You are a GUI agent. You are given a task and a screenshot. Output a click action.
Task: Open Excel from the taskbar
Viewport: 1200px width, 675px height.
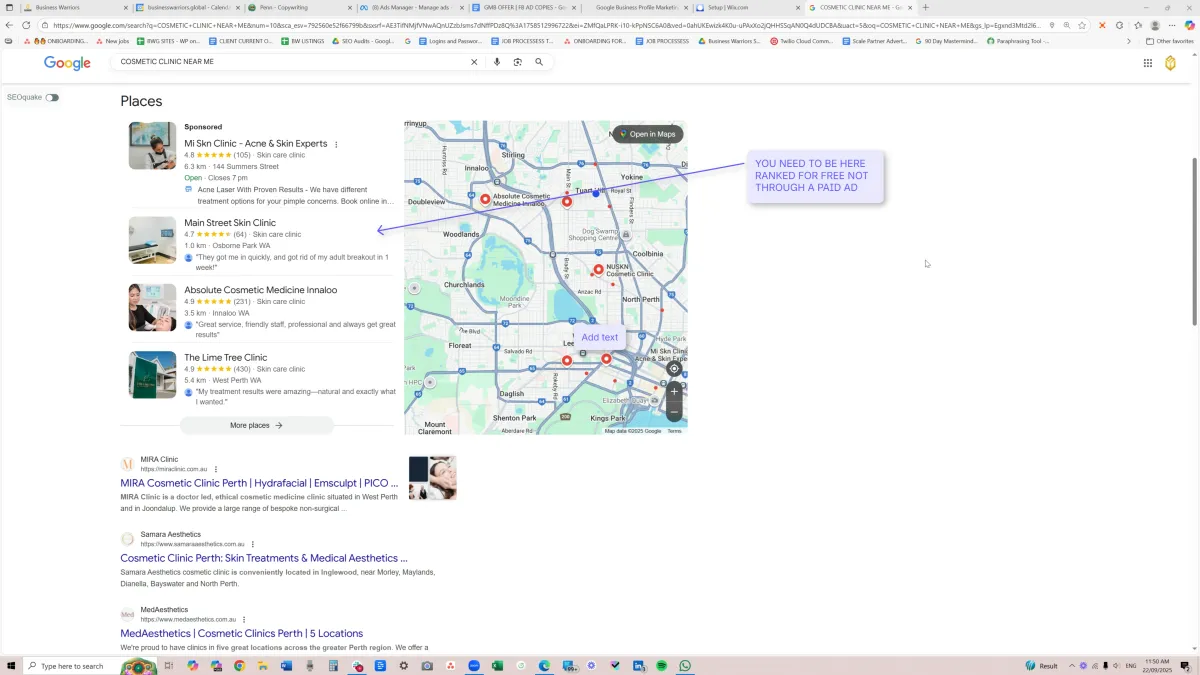click(497, 666)
